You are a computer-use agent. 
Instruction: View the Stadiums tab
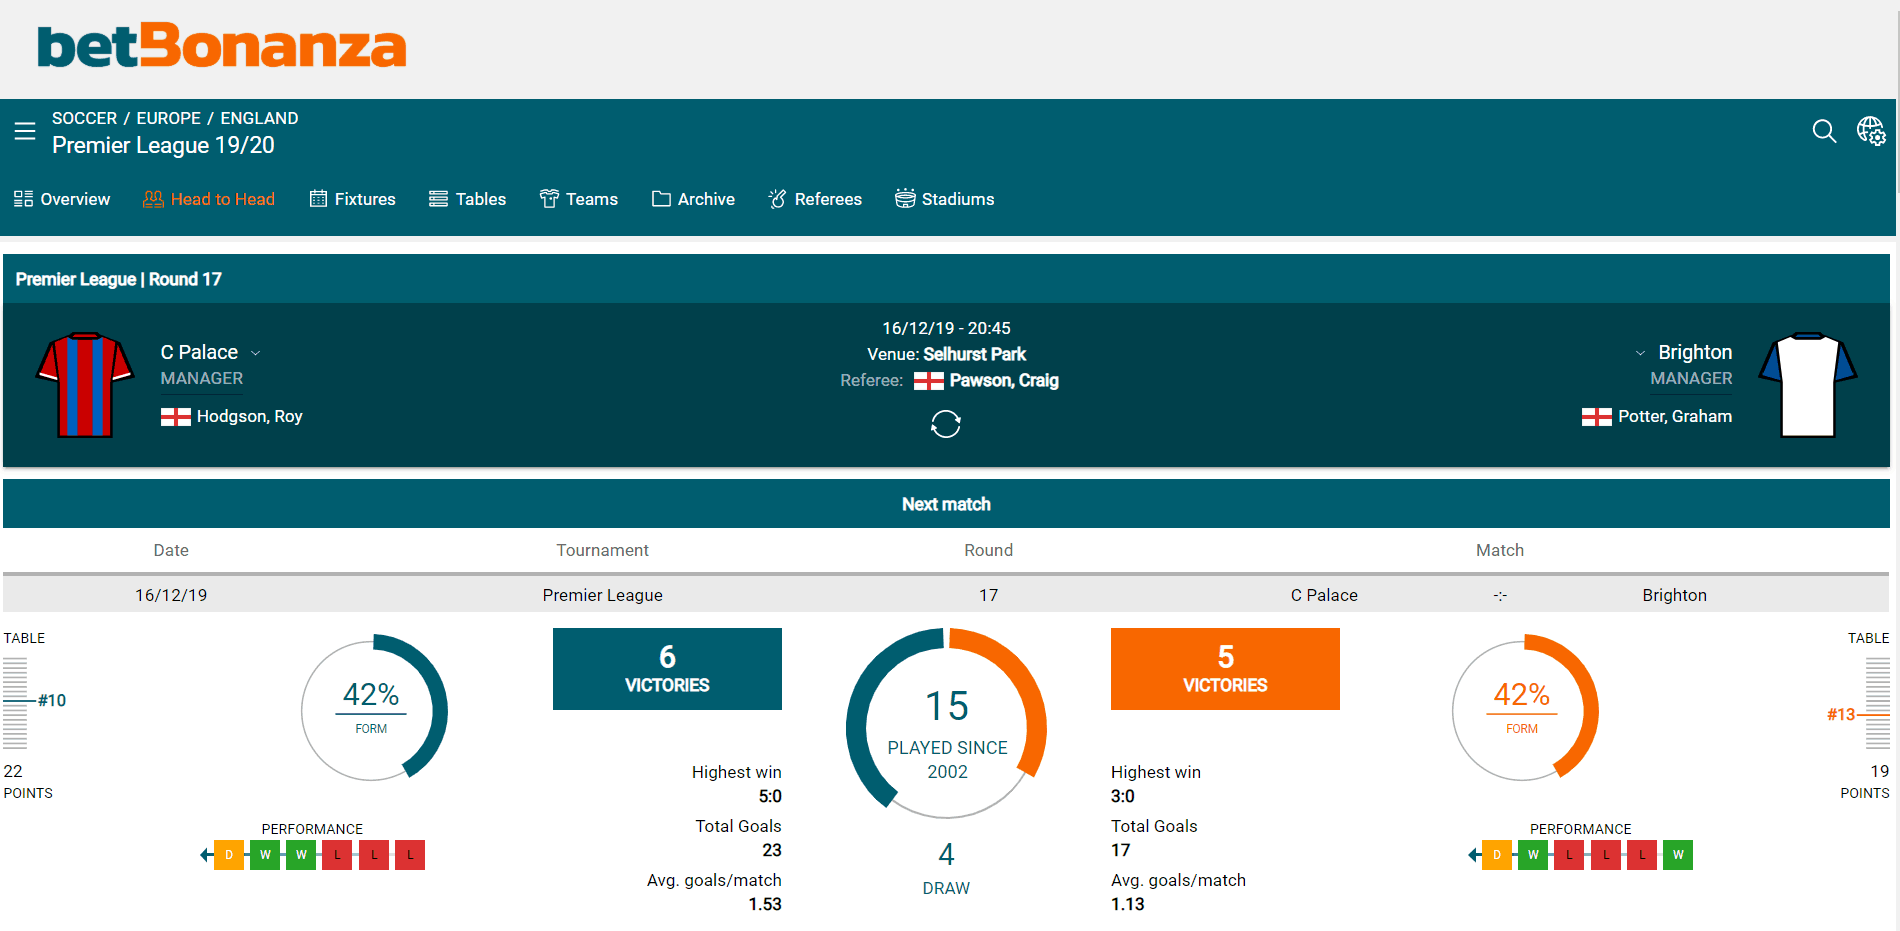[944, 199]
